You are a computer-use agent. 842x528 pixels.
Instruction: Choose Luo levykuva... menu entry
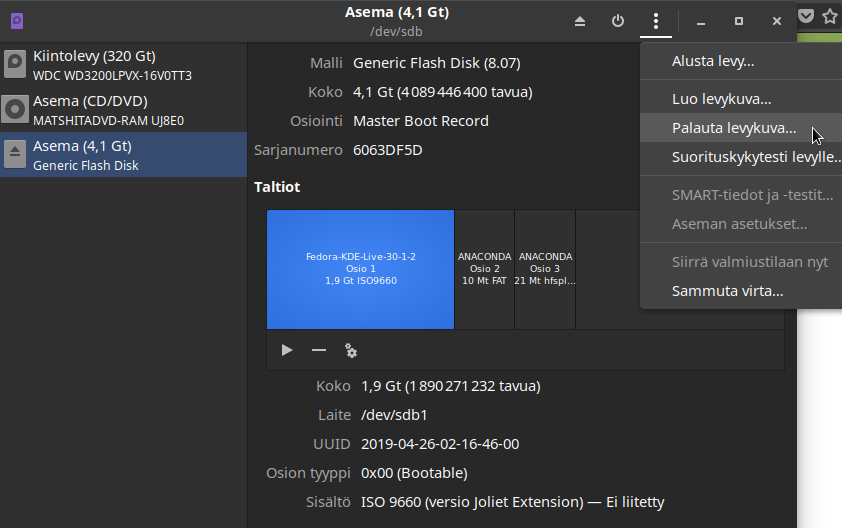click(721, 99)
